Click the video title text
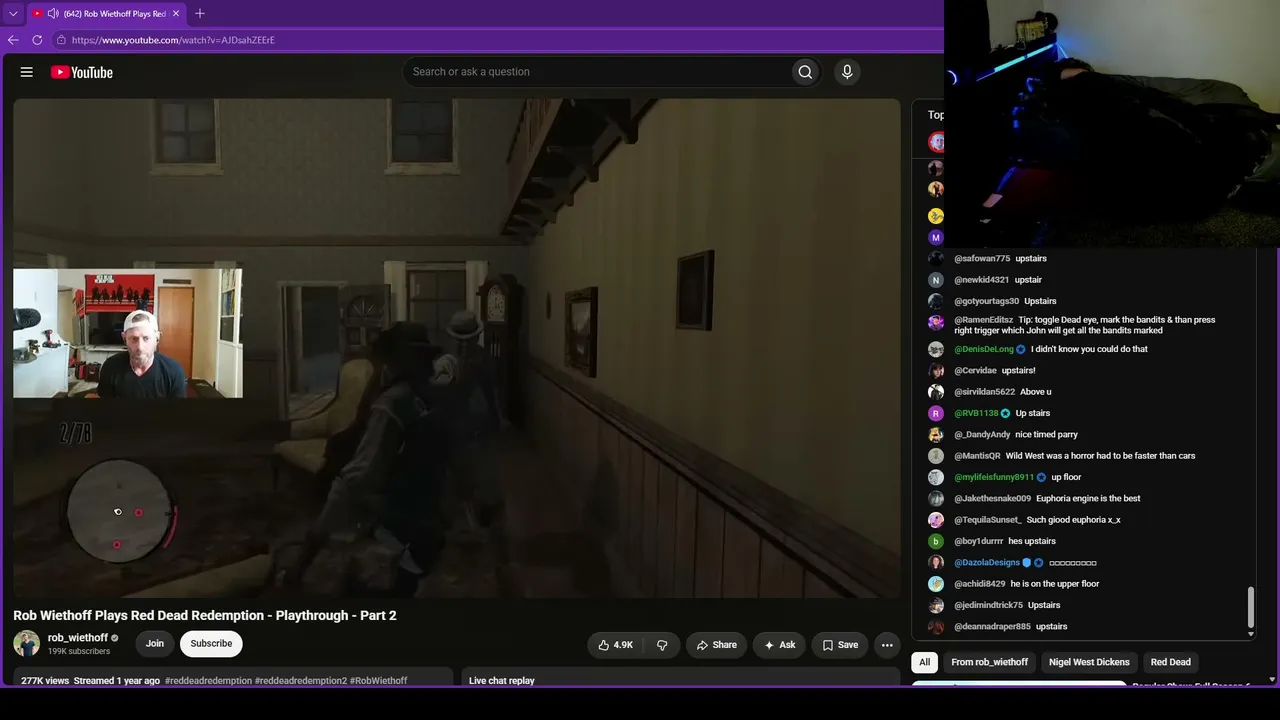 pos(205,616)
